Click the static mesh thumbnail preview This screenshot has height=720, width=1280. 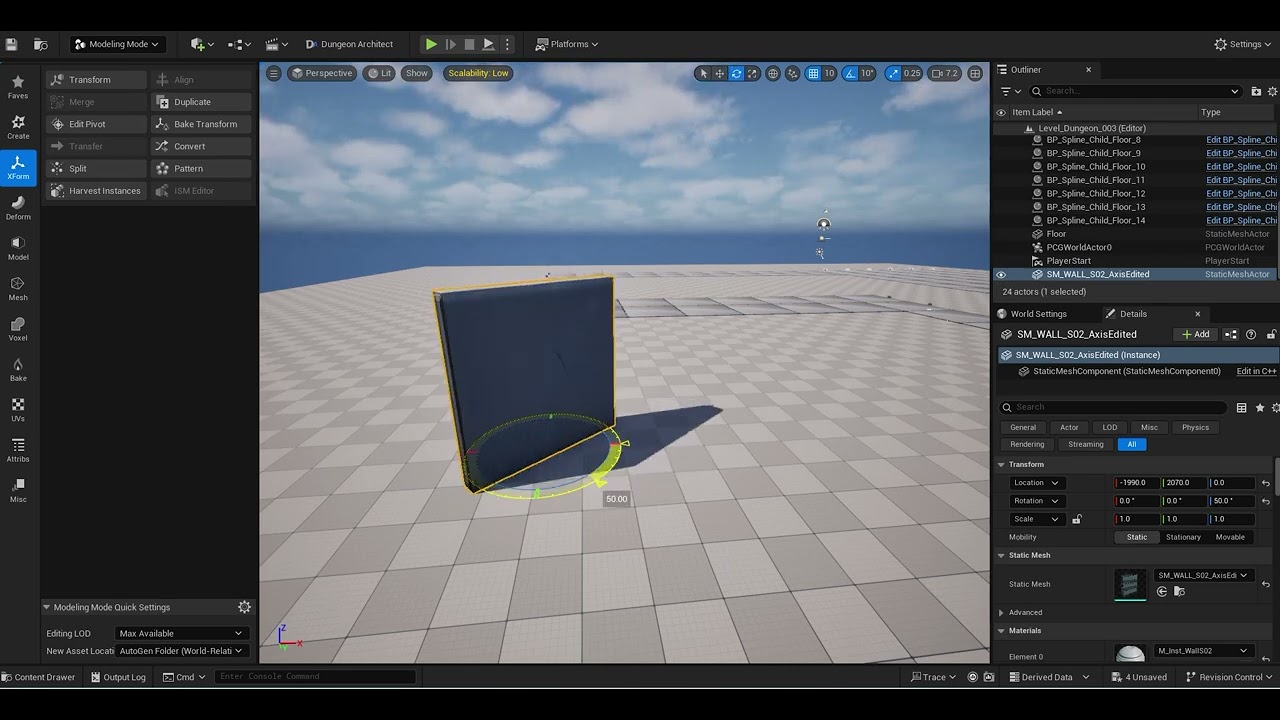[1130, 584]
